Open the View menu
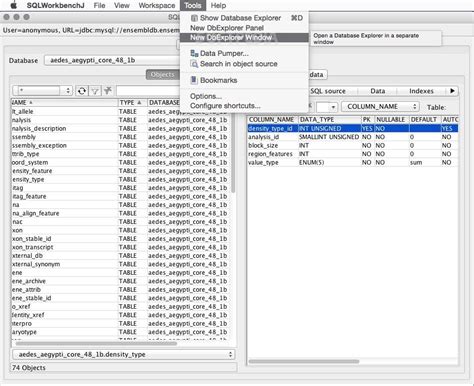The width and height of the screenshot is (474, 386). coord(122,5)
